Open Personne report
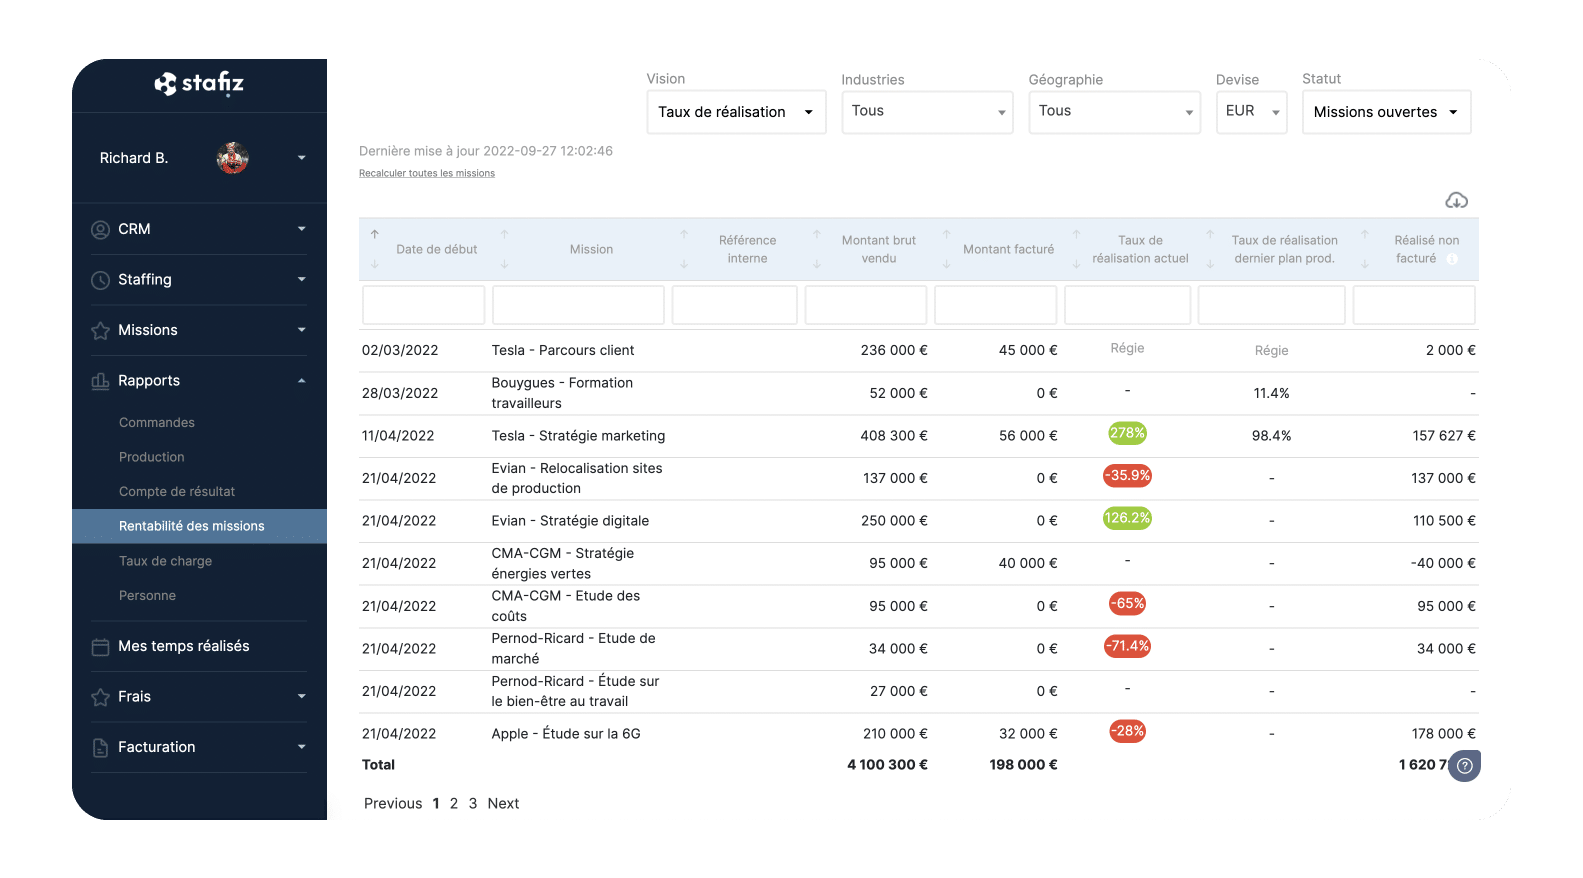 pyautogui.click(x=147, y=596)
